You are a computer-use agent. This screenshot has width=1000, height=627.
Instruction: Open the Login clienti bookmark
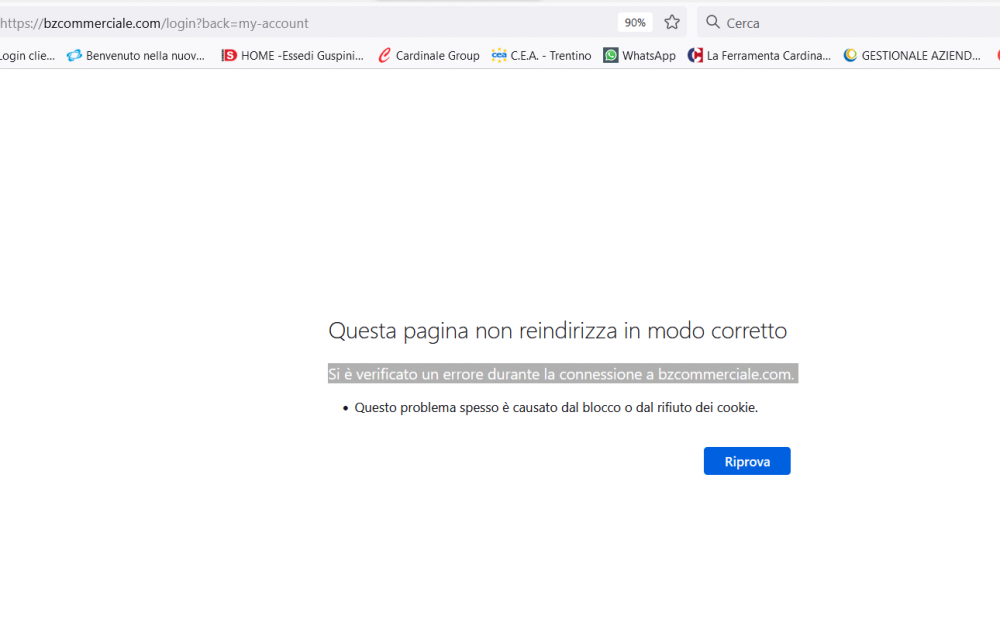(x=25, y=55)
